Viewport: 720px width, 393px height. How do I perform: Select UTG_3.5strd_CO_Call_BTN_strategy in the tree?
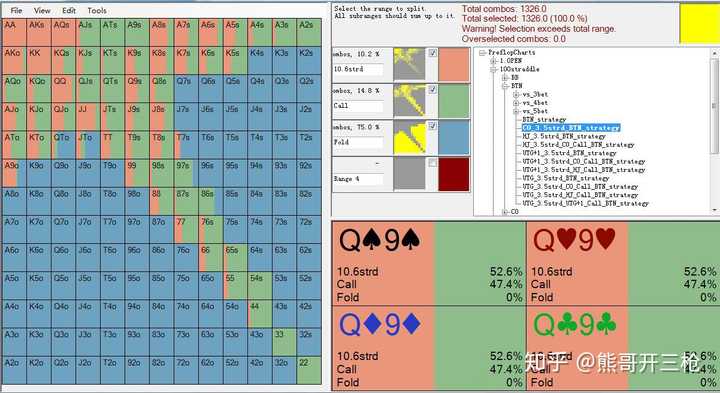[x=580, y=186]
